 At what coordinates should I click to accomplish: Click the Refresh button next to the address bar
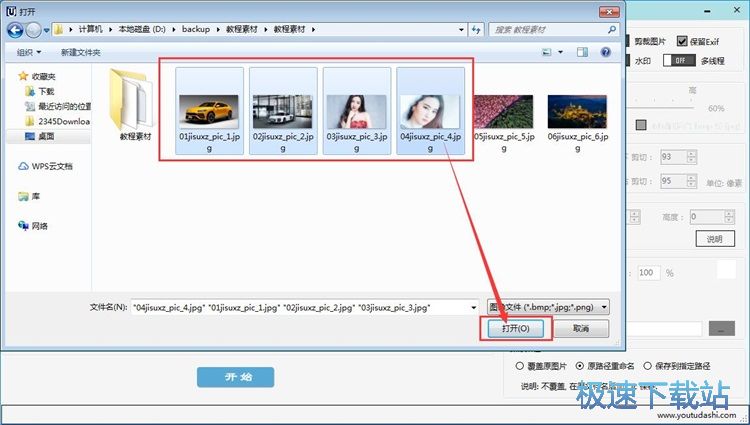pyautogui.click(x=475, y=30)
